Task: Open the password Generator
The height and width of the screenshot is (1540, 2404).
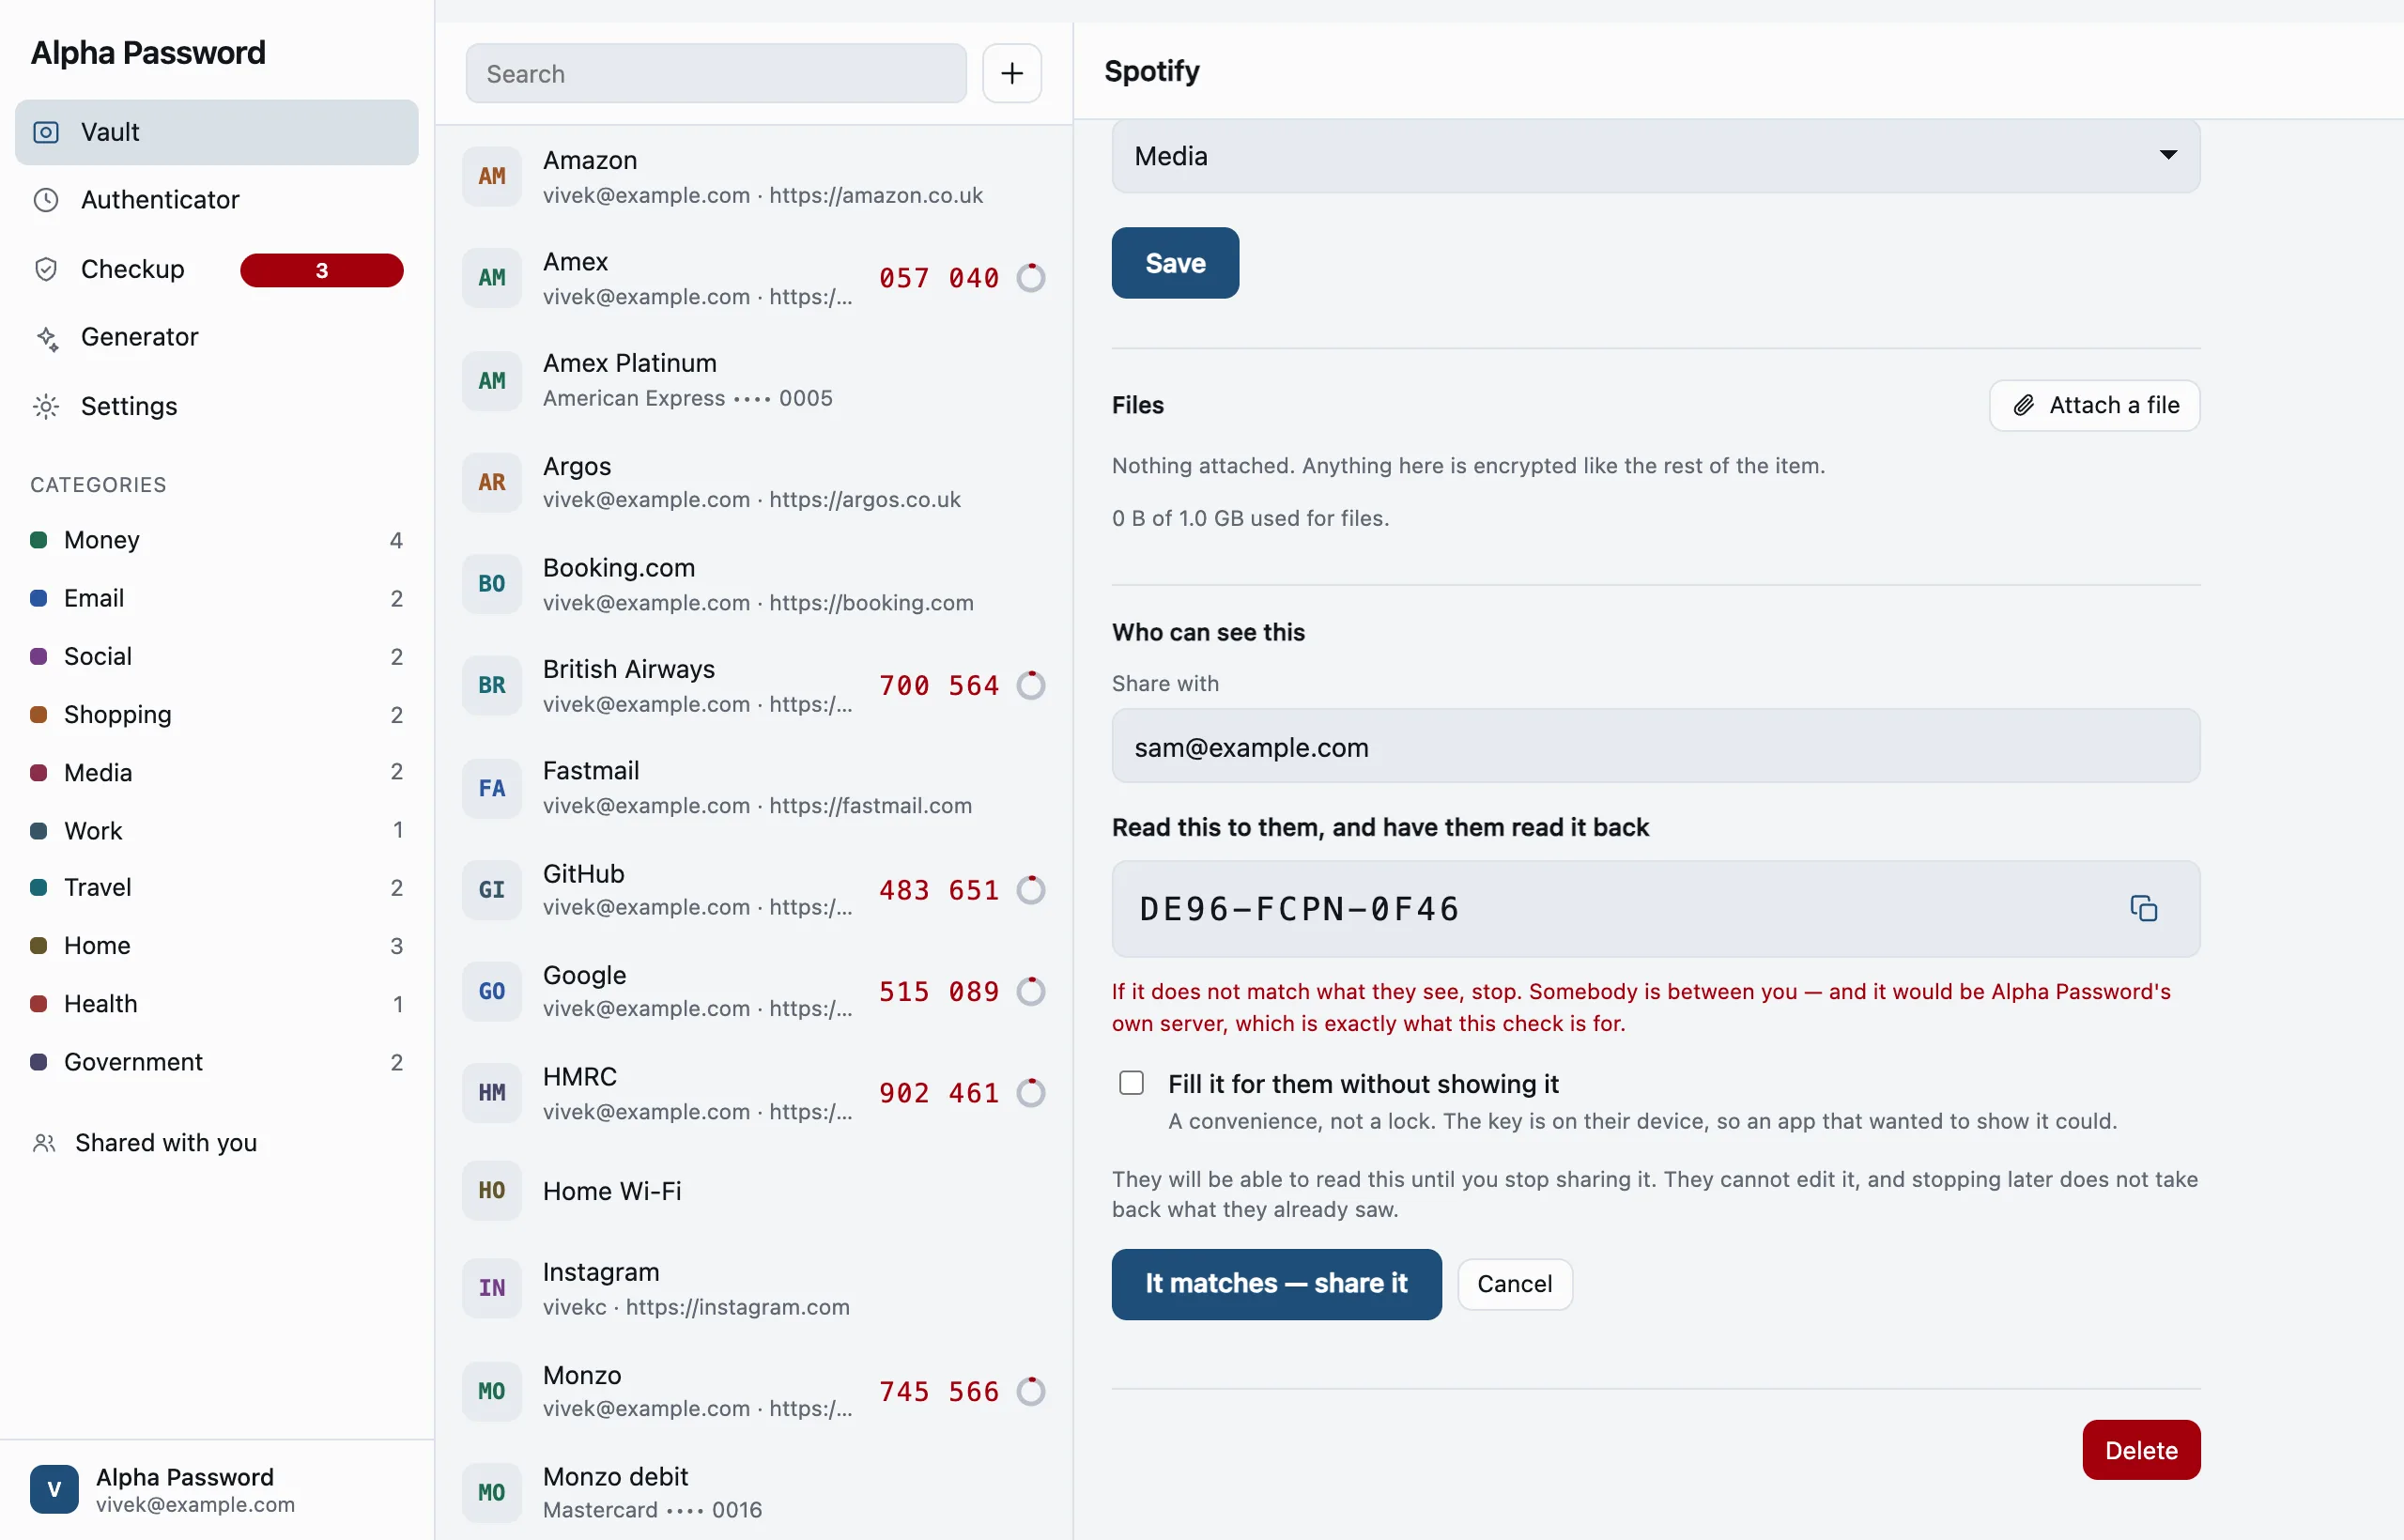Action: click(x=216, y=338)
